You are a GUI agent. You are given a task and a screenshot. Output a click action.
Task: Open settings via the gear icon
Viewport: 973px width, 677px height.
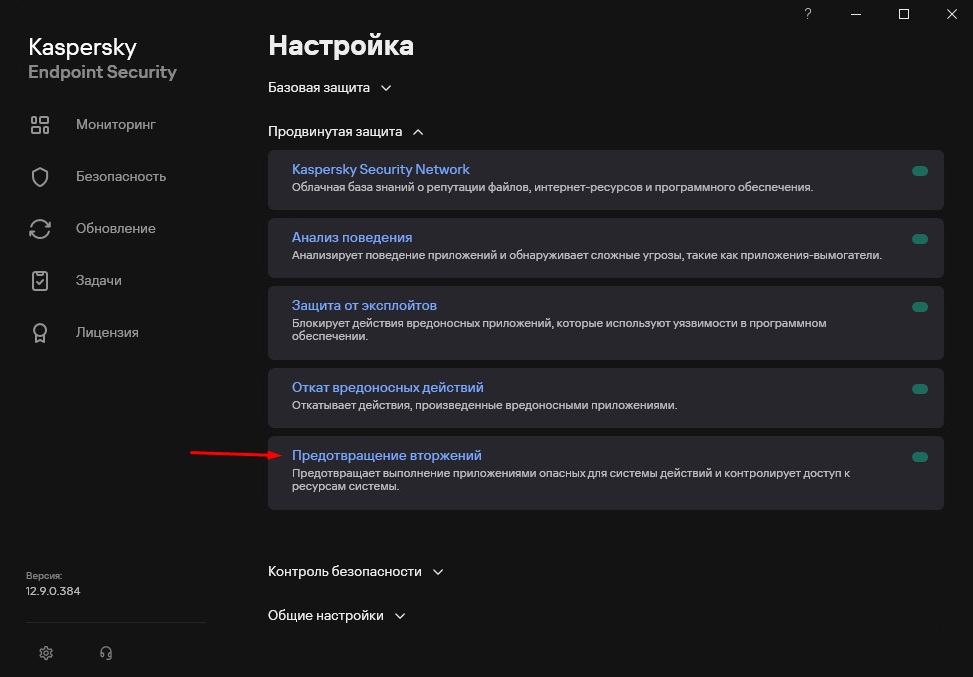pyautogui.click(x=46, y=653)
